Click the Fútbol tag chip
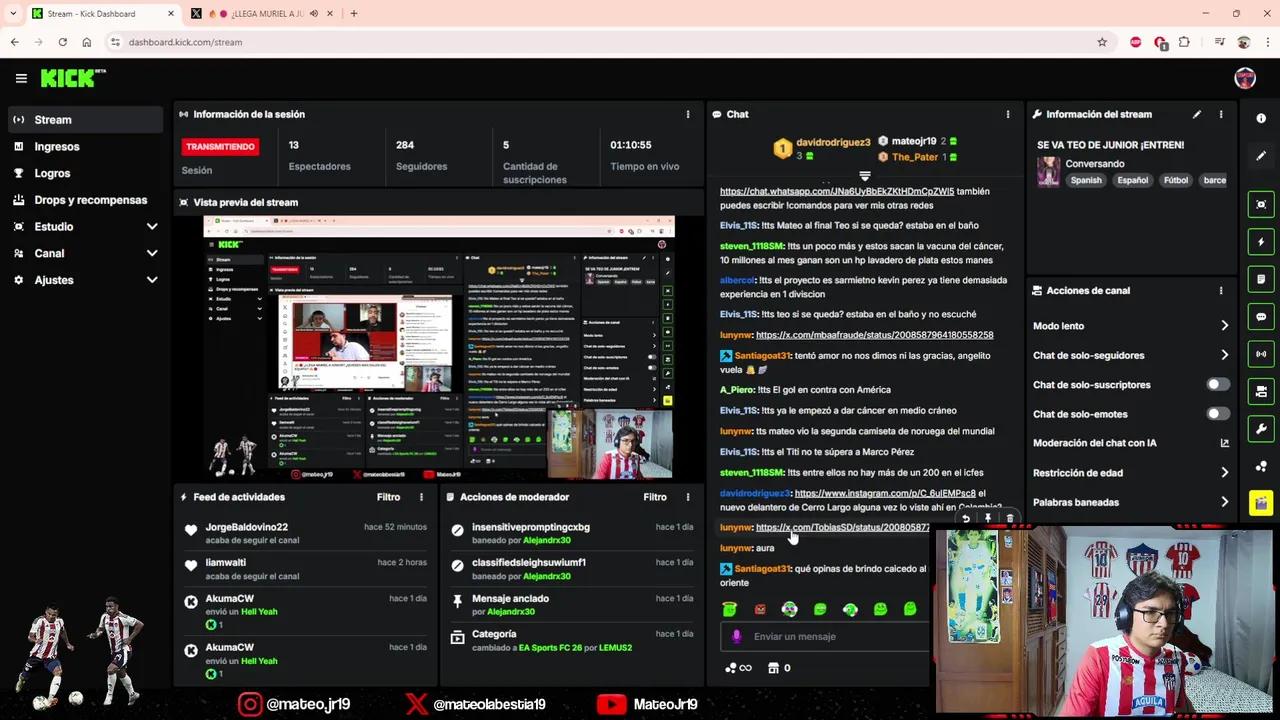 (1176, 180)
